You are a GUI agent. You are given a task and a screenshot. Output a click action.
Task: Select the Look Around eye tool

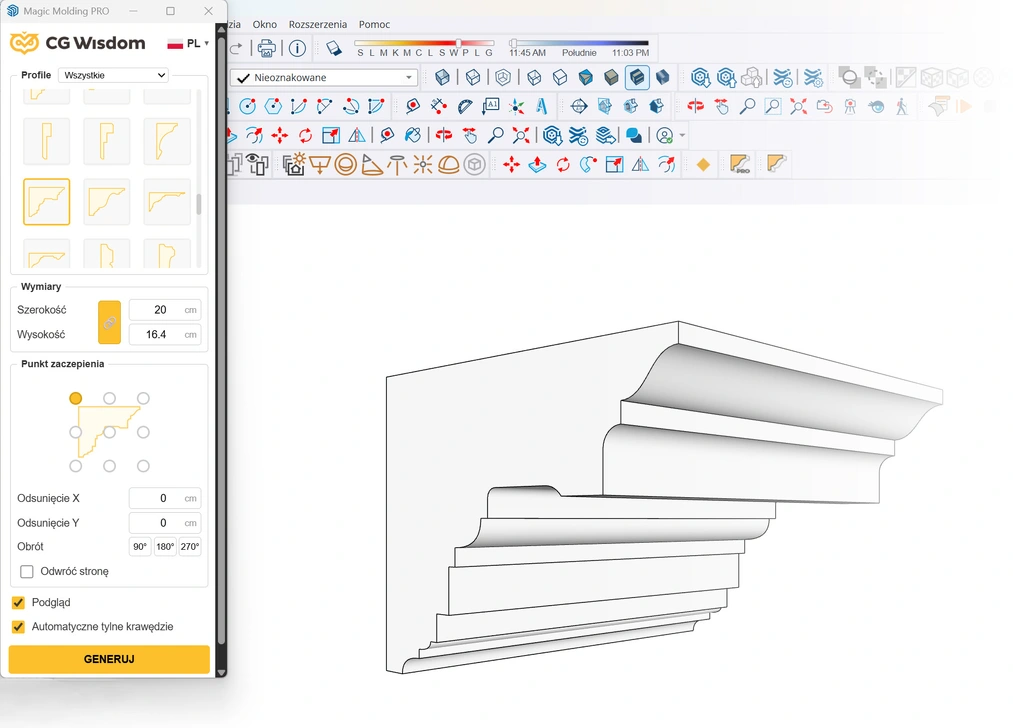(876, 106)
